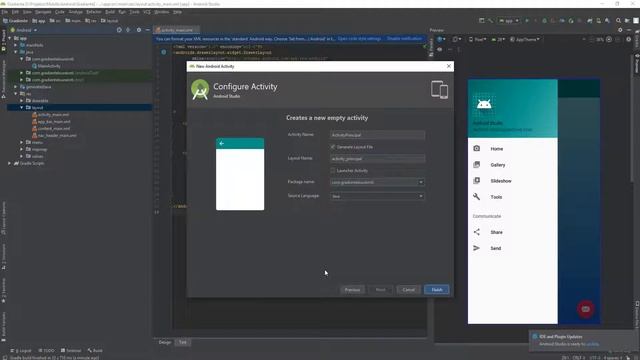Click the Layout Name input field

coord(377,159)
